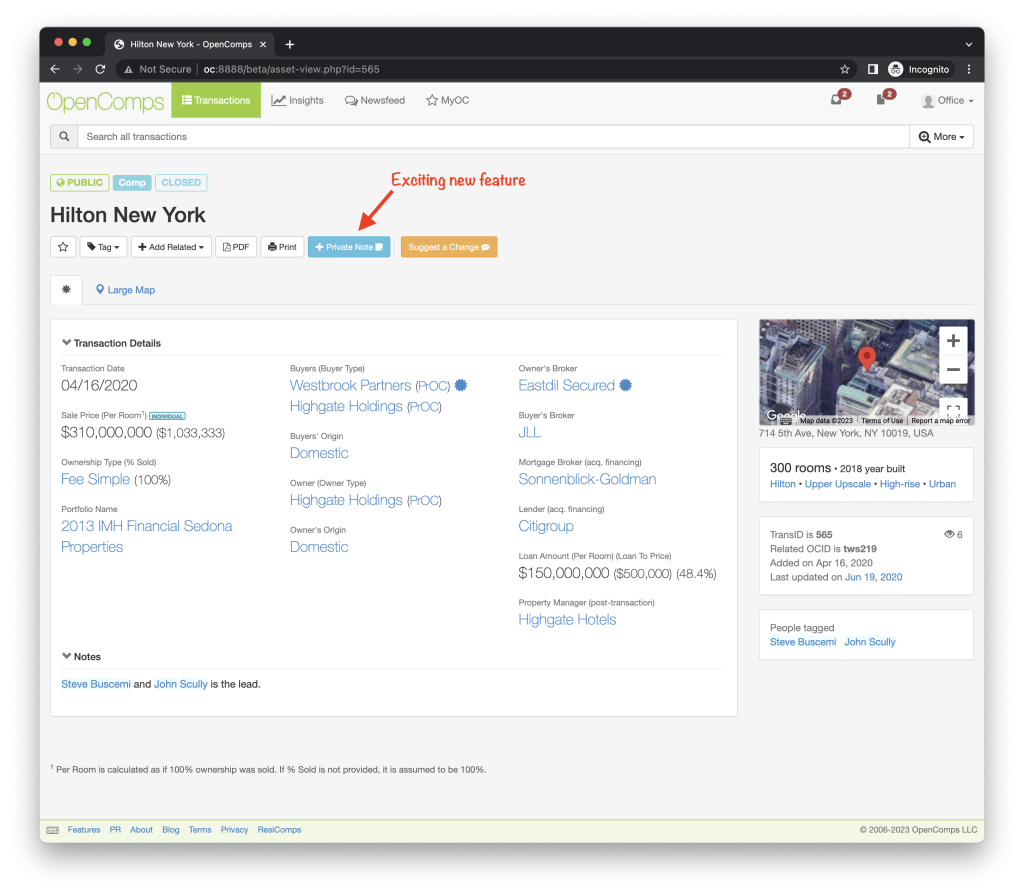The height and width of the screenshot is (895, 1024).
Task: Open the Jun 19, 2020 update link
Action: [873, 578]
